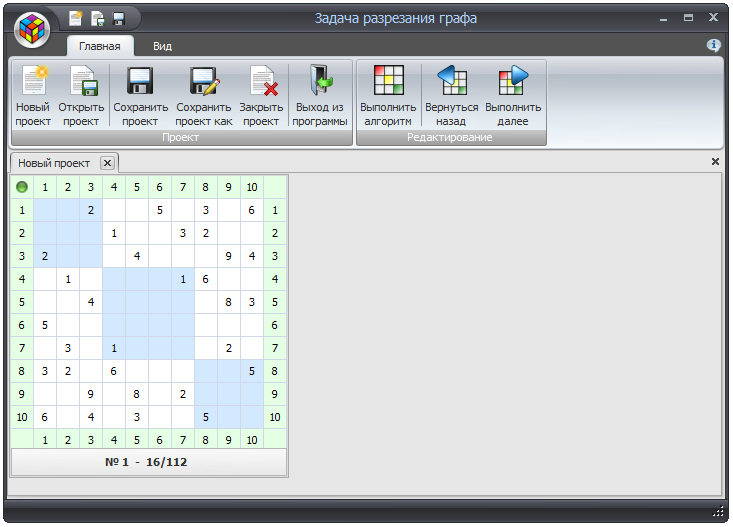Switch to the Вид ribbon tab

pos(162,46)
